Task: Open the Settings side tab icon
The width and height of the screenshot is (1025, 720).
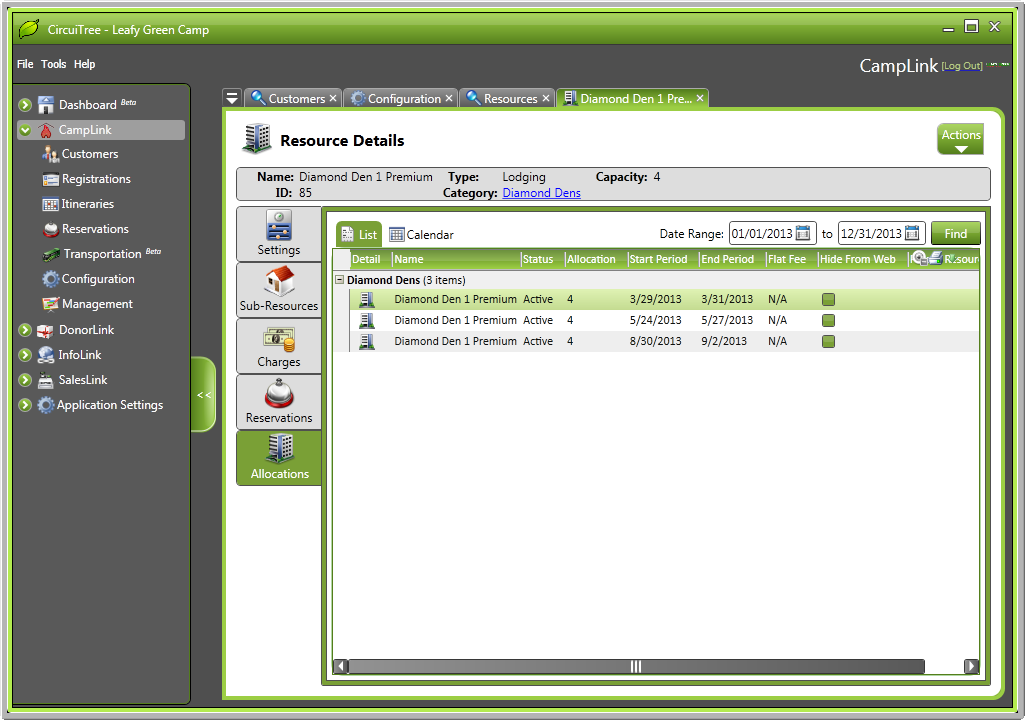Action: point(278,225)
